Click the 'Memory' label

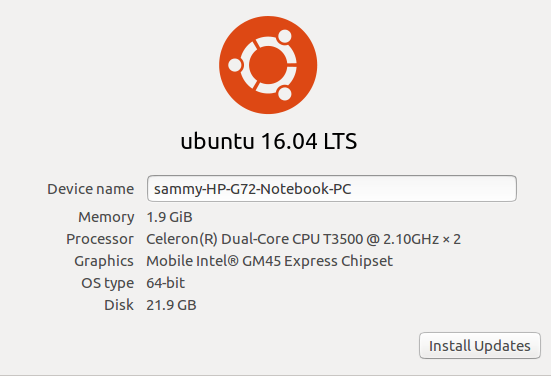[x=106, y=217]
